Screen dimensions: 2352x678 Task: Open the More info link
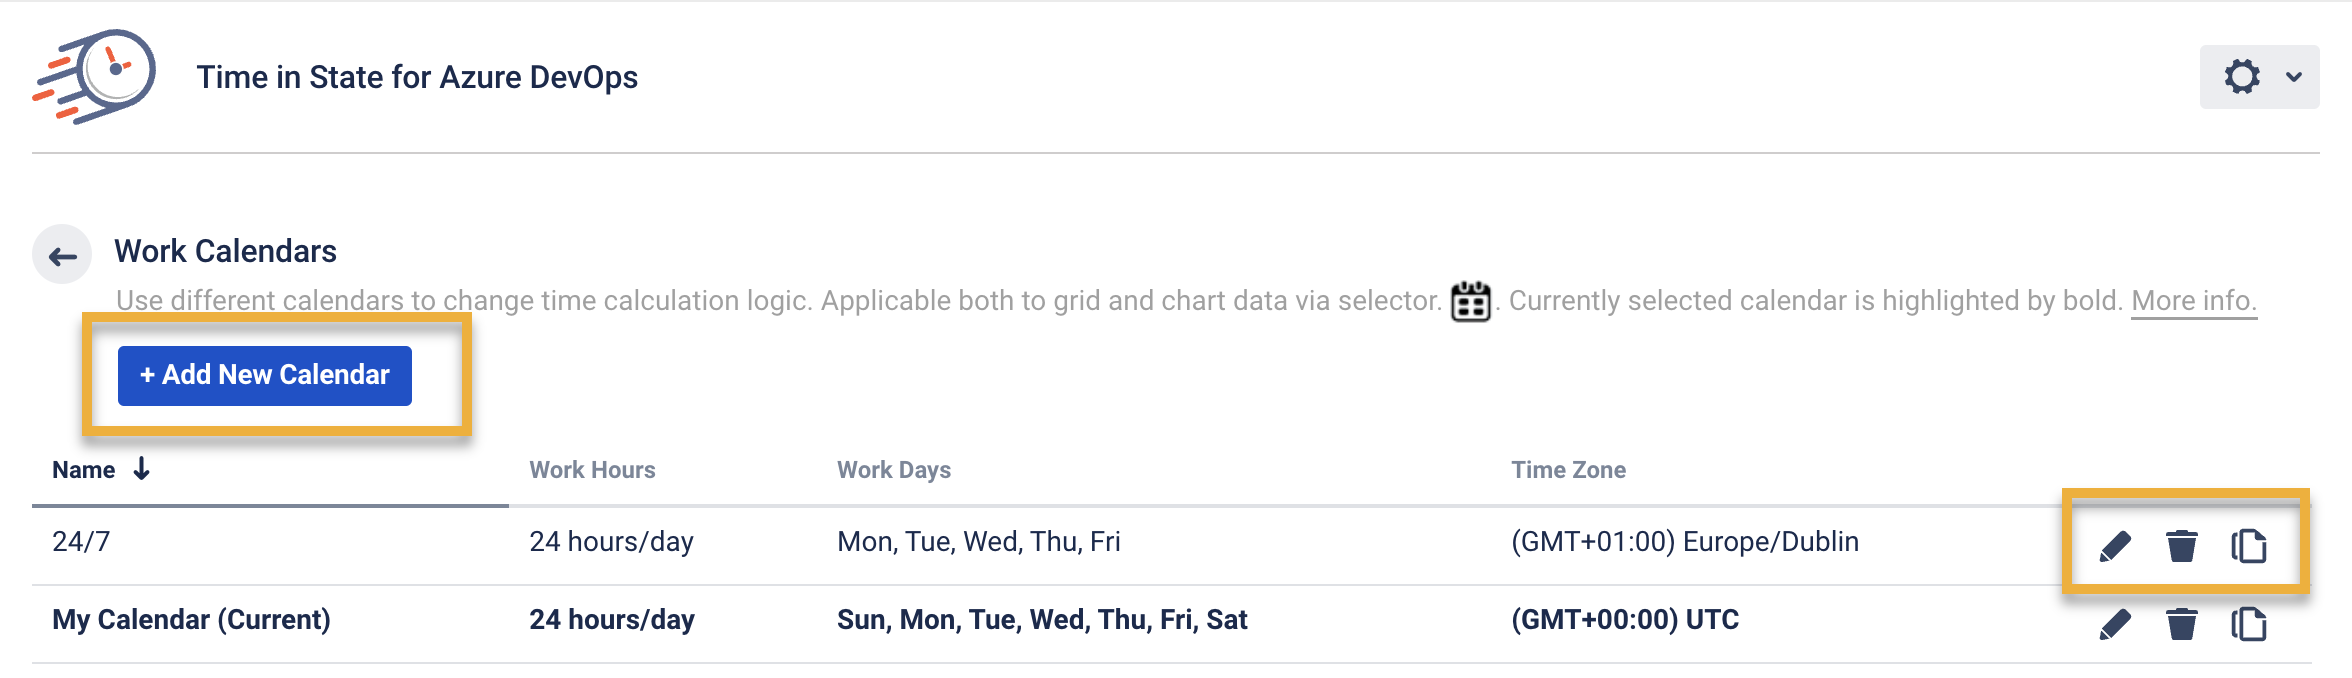(x=2193, y=301)
